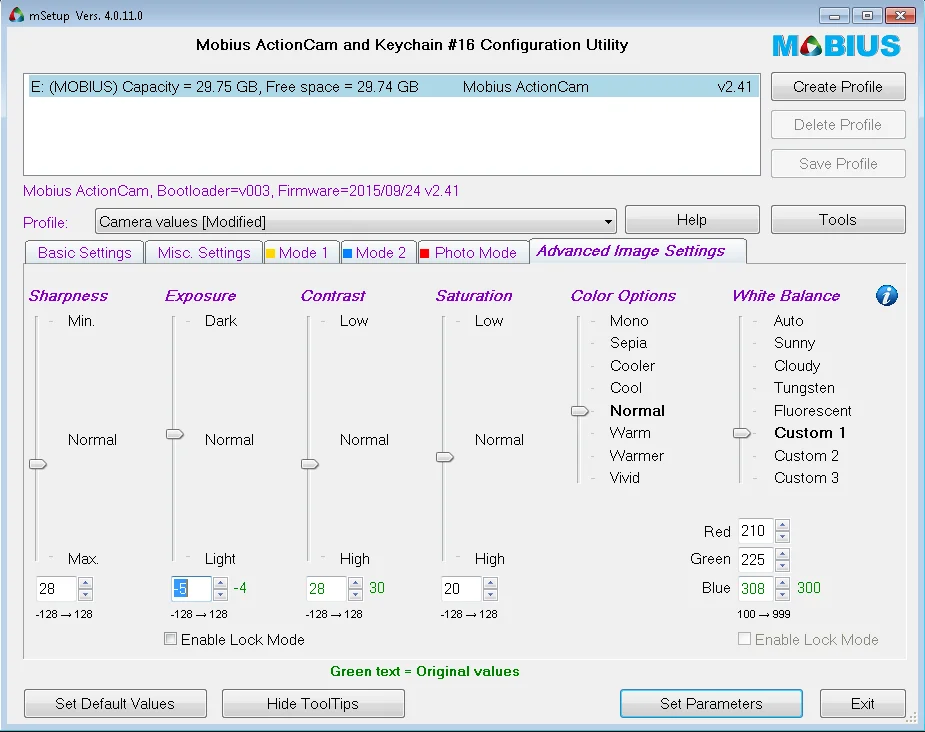Select Sunny white balance
Image resolution: width=925 pixels, height=732 pixels.
[x=794, y=343]
